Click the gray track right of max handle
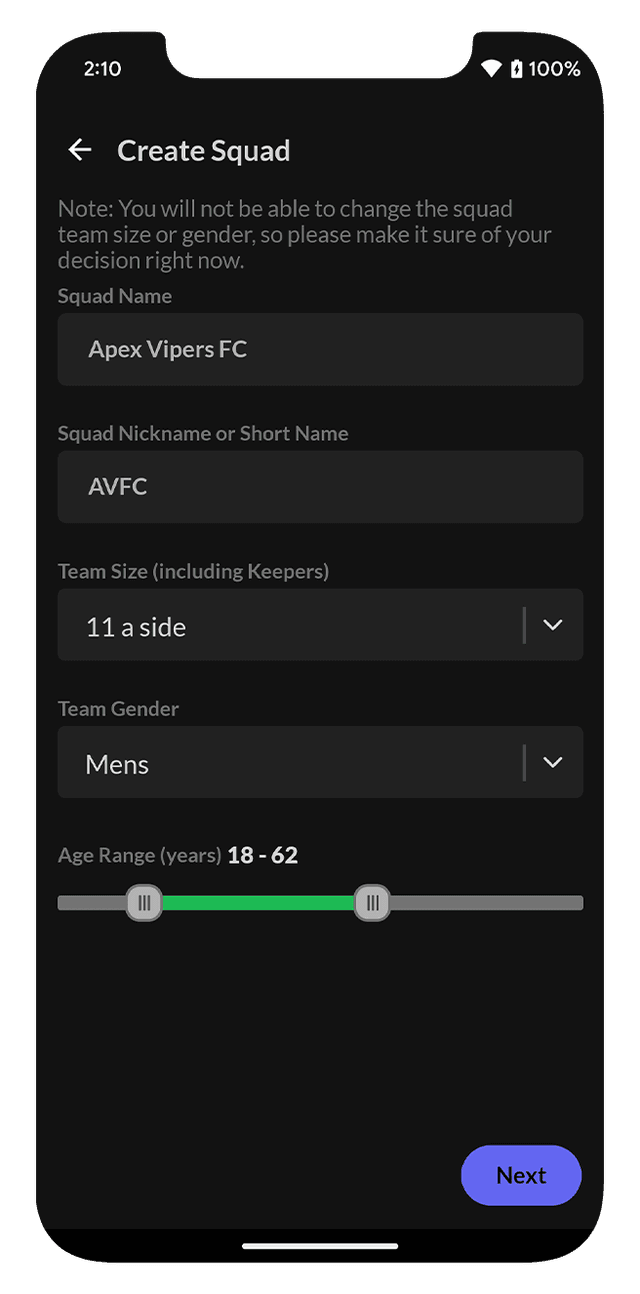This screenshot has width=640, height=1294. tap(486, 903)
